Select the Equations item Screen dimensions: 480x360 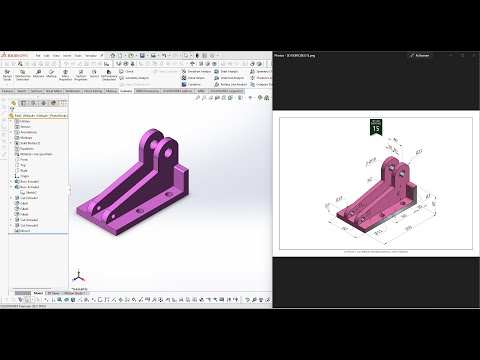pos(24,149)
